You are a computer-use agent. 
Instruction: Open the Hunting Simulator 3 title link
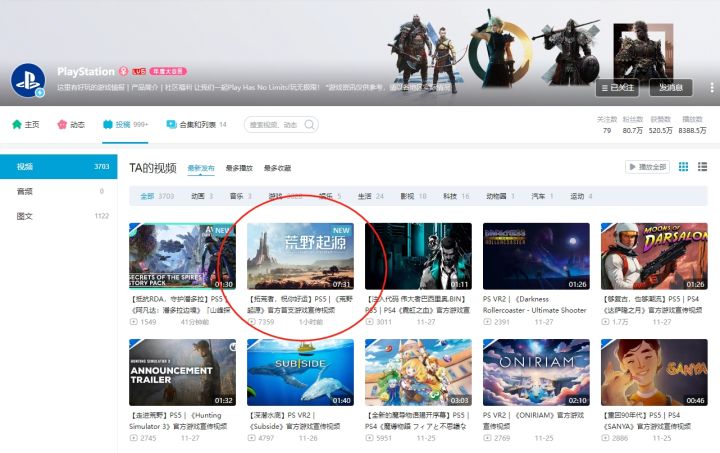[x=178, y=420]
